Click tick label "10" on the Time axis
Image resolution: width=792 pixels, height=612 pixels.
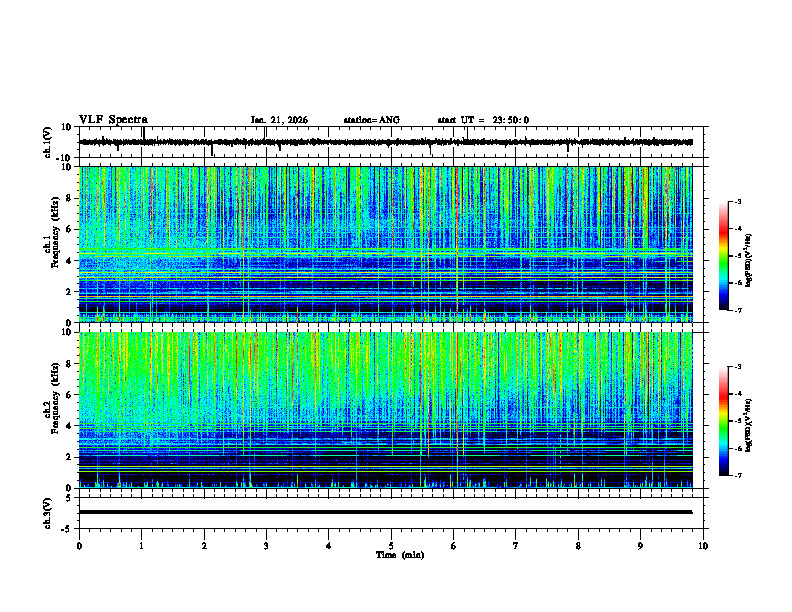703,546
